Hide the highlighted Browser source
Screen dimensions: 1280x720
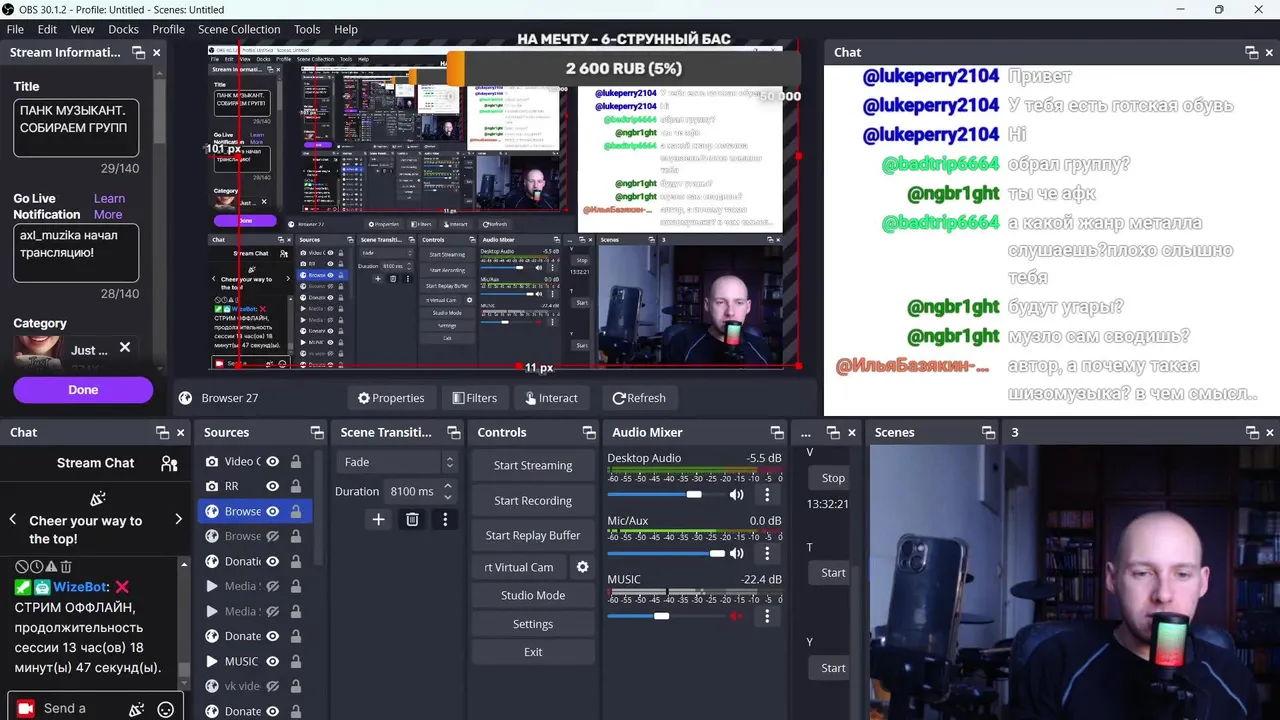coord(272,511)
